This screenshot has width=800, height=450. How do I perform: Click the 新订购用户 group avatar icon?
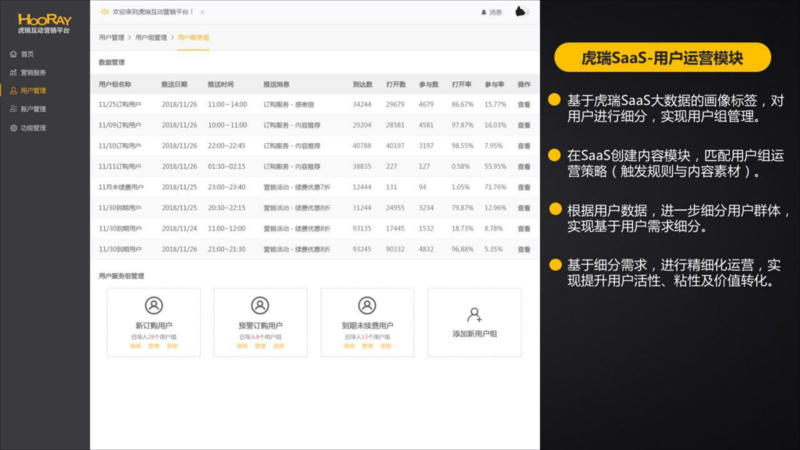[x=153, y=306]
